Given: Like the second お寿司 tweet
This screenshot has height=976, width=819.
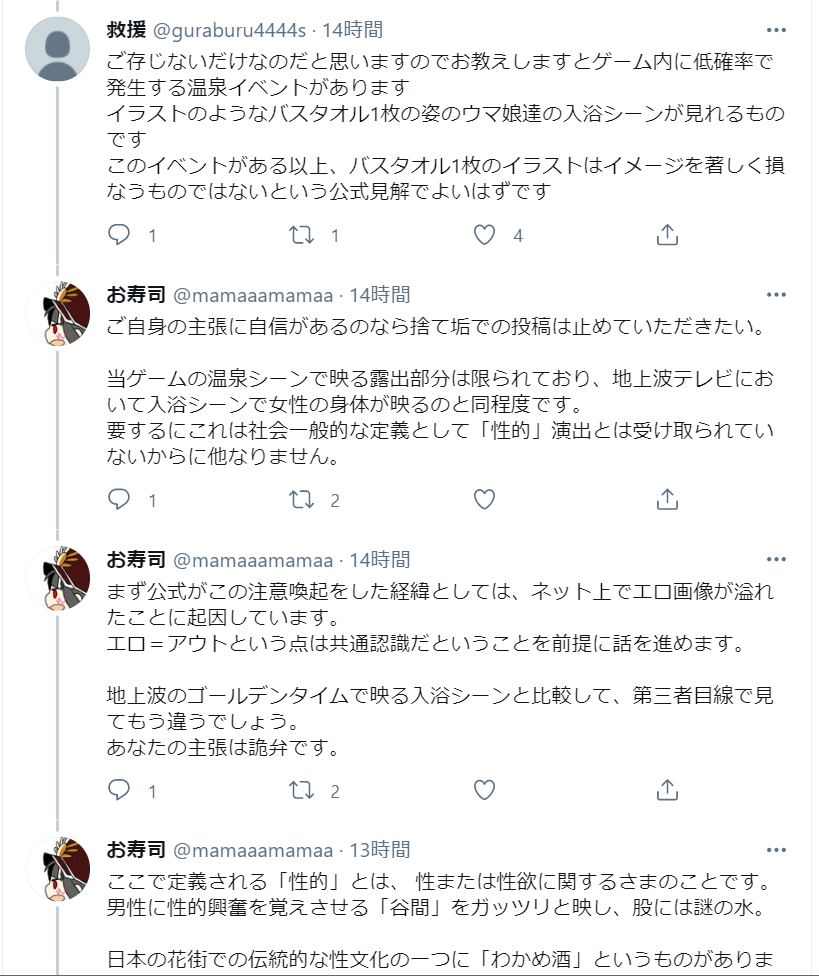Looking at the screenshot, I should (485, 790).
